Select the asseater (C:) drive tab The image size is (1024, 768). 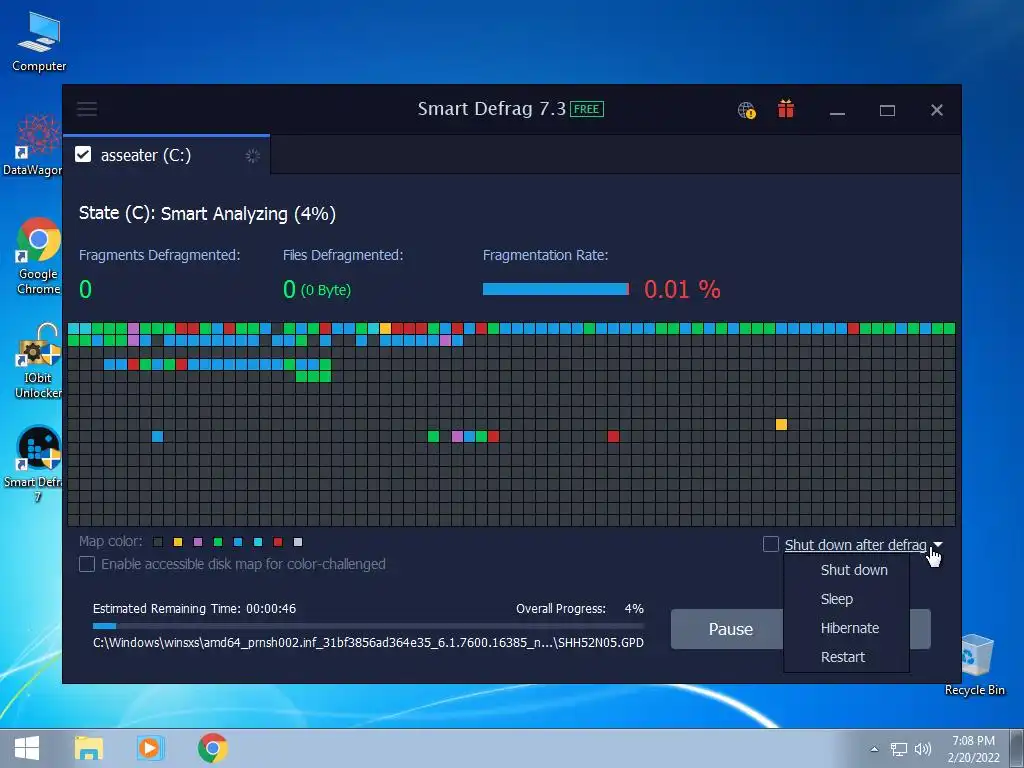pyautogui.click(x=167, y=155)
